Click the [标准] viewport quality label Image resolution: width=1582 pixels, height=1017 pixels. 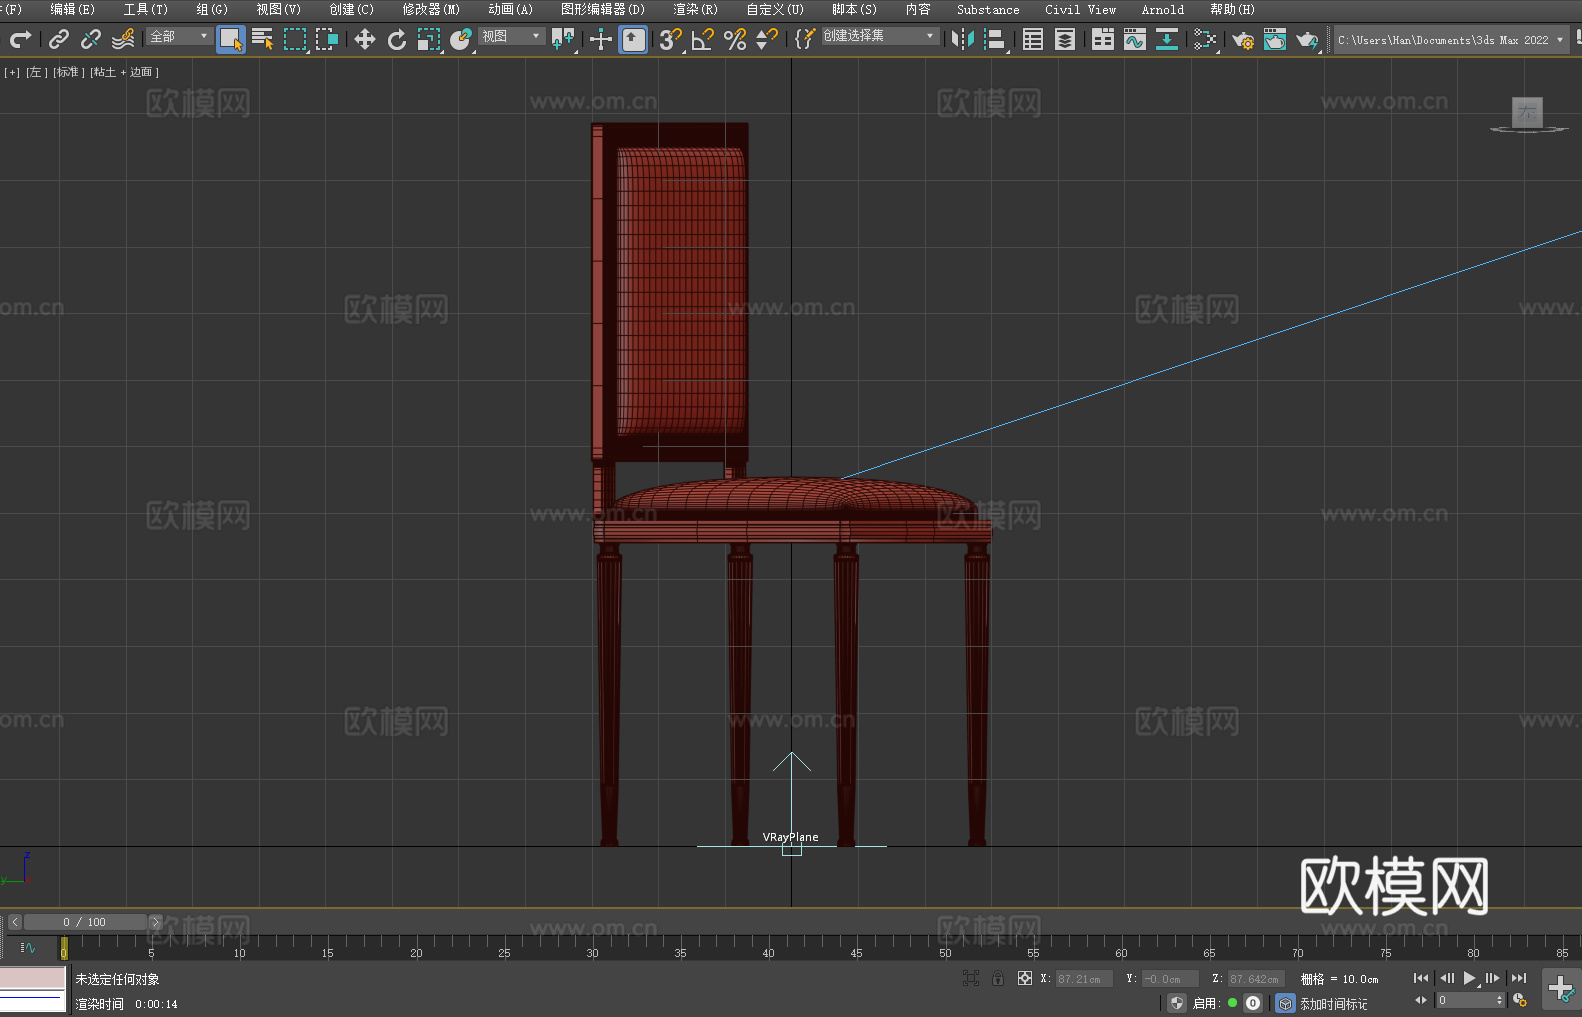coord(69,72)
